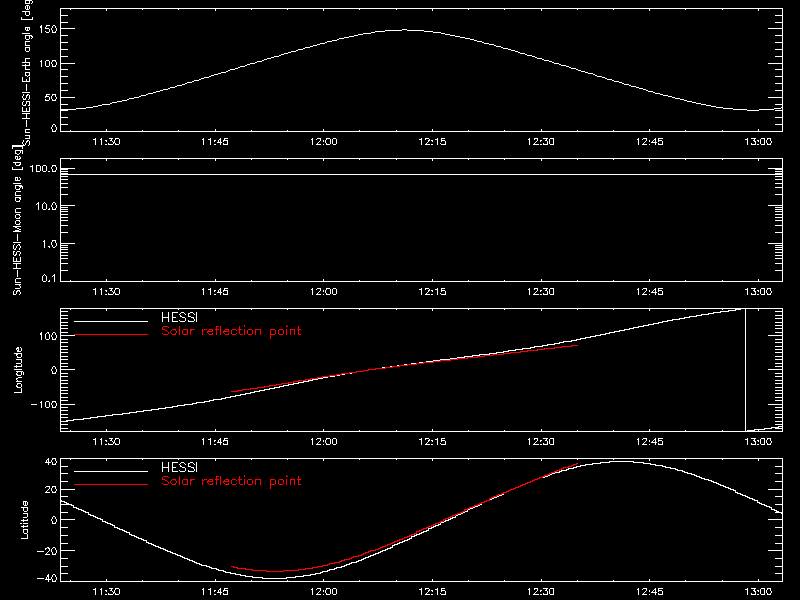This screenshot has width=800, height=600.
Task: Click 12:00 tick under Earth angle panel
Action: [x=323, y=142]
